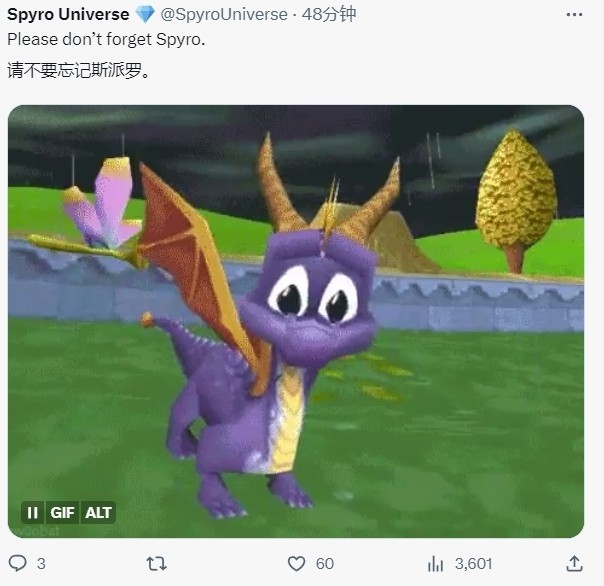Click the like count of 60
This screenshot has height=586, width=604.
click(325, 564)
